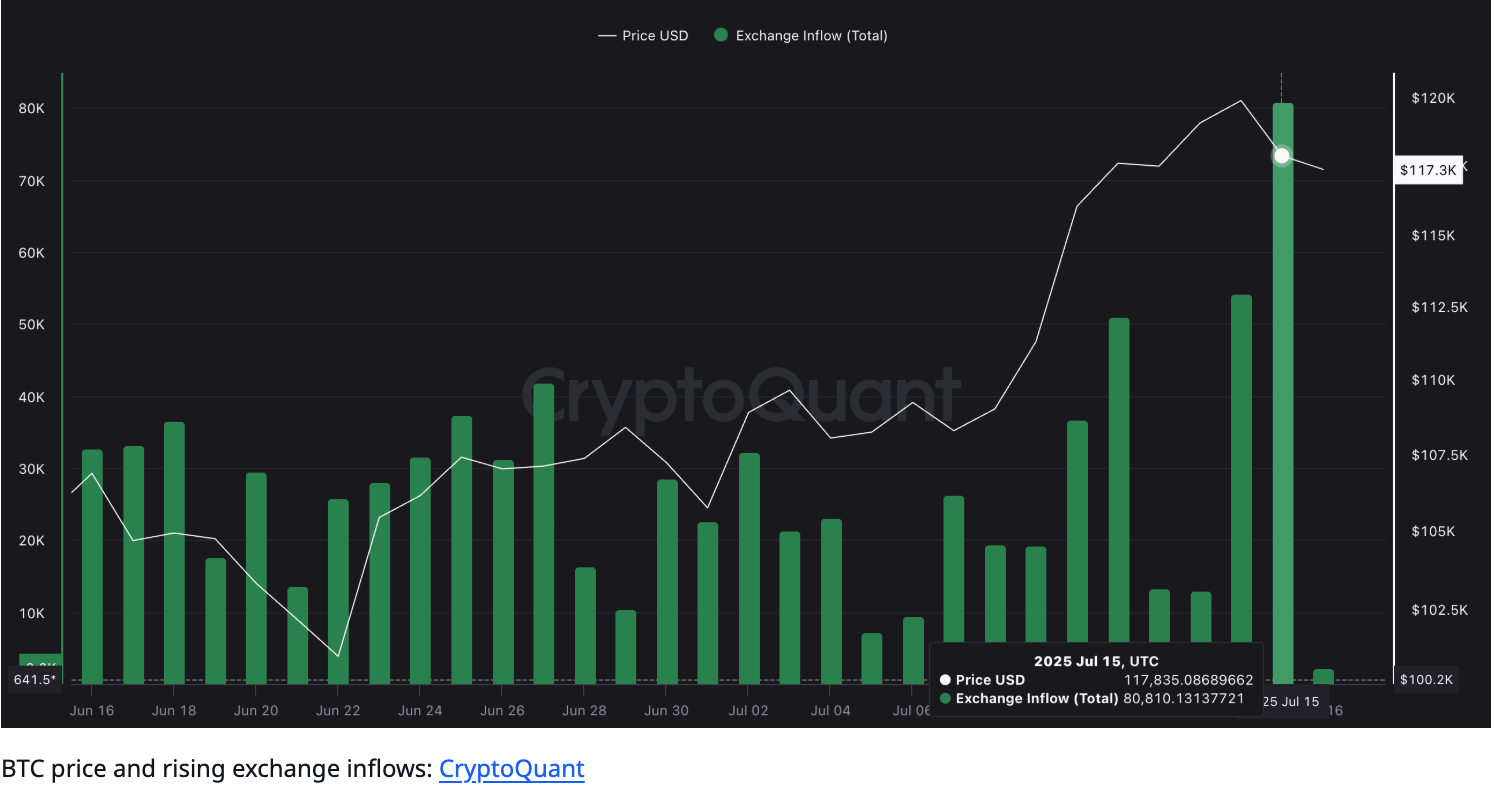Click the green Exchange Inflow legend dot
Screen dimensions: 1494x800
click(720, 36)
